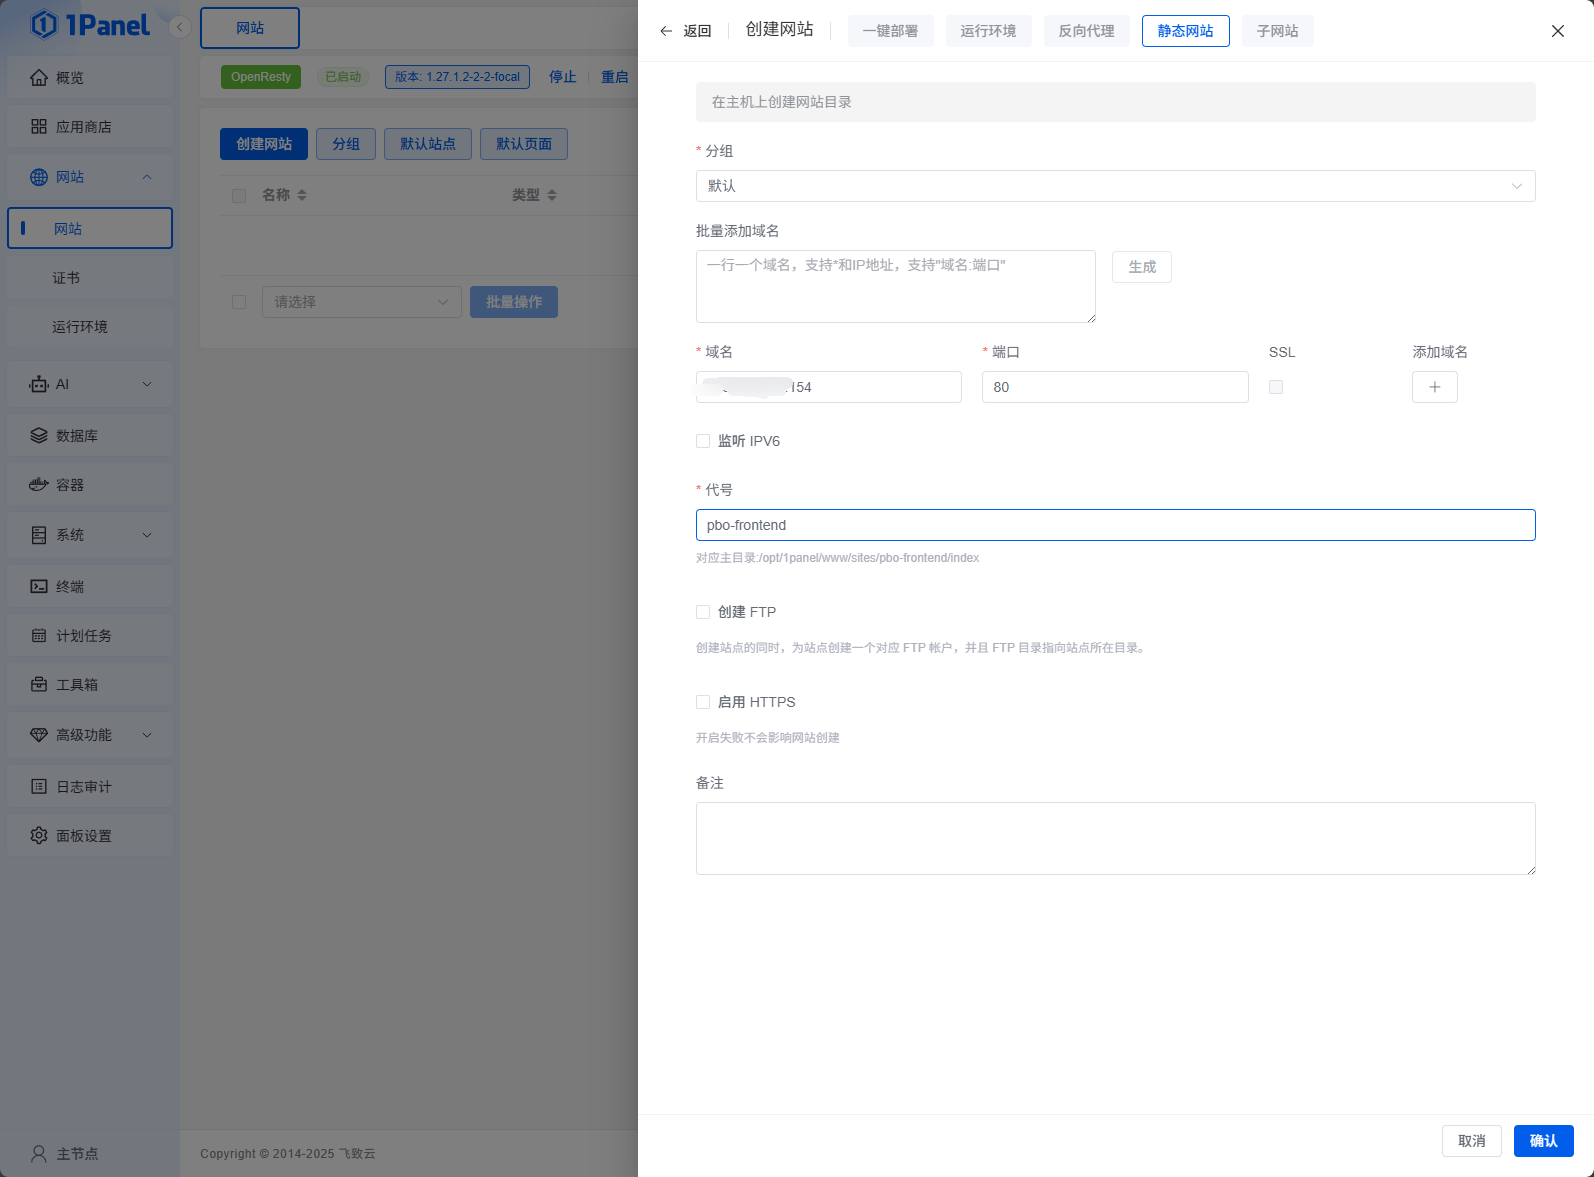This screenshot has width=1594, height=1177.
Task: Collapse sidebar with the chevron icon
Action: (180, 27)
